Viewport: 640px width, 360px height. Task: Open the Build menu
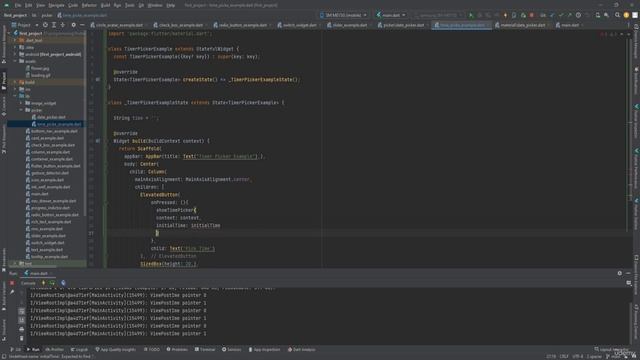pos(105,5)
